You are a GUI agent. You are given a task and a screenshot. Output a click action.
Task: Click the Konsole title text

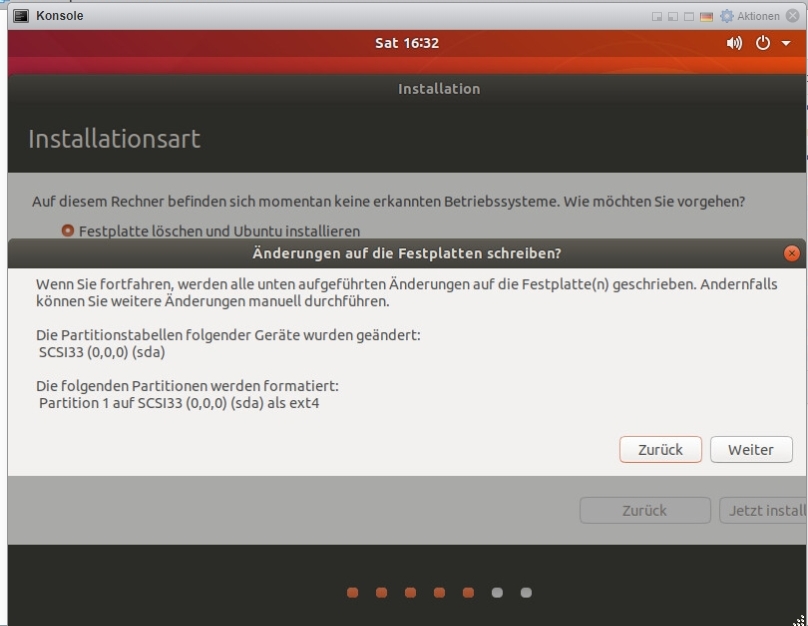pyautogui.click(x=60, y=16)
